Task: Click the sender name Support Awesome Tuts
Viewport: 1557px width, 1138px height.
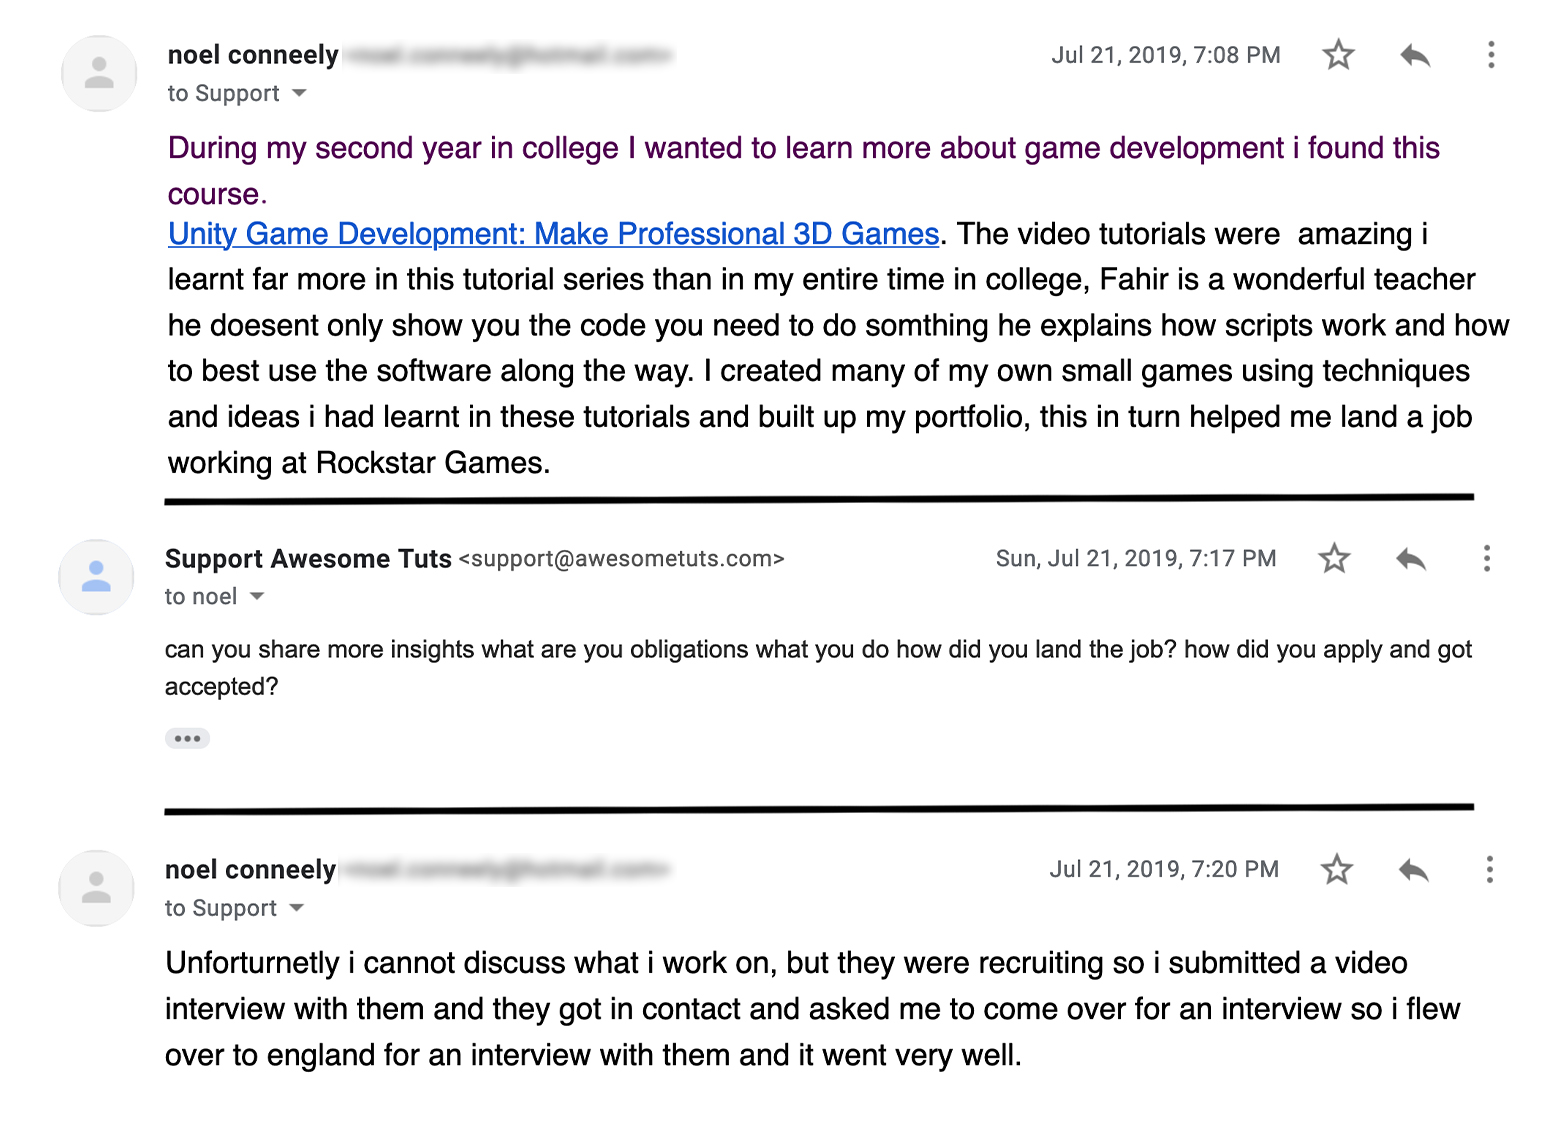Action: pos(307,558)
